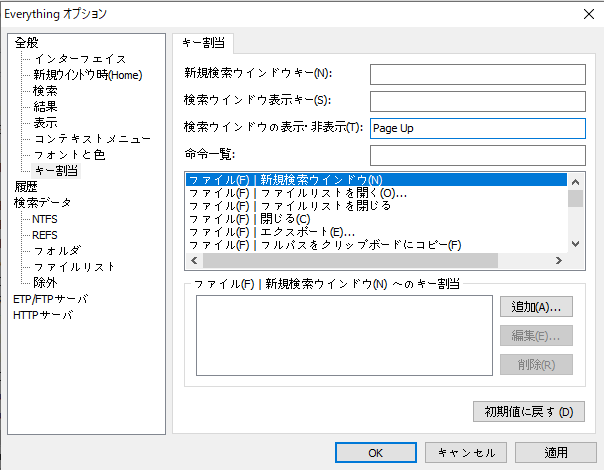Click 適用 button
This screenshot has width=604, height=470.
[556, 453]
